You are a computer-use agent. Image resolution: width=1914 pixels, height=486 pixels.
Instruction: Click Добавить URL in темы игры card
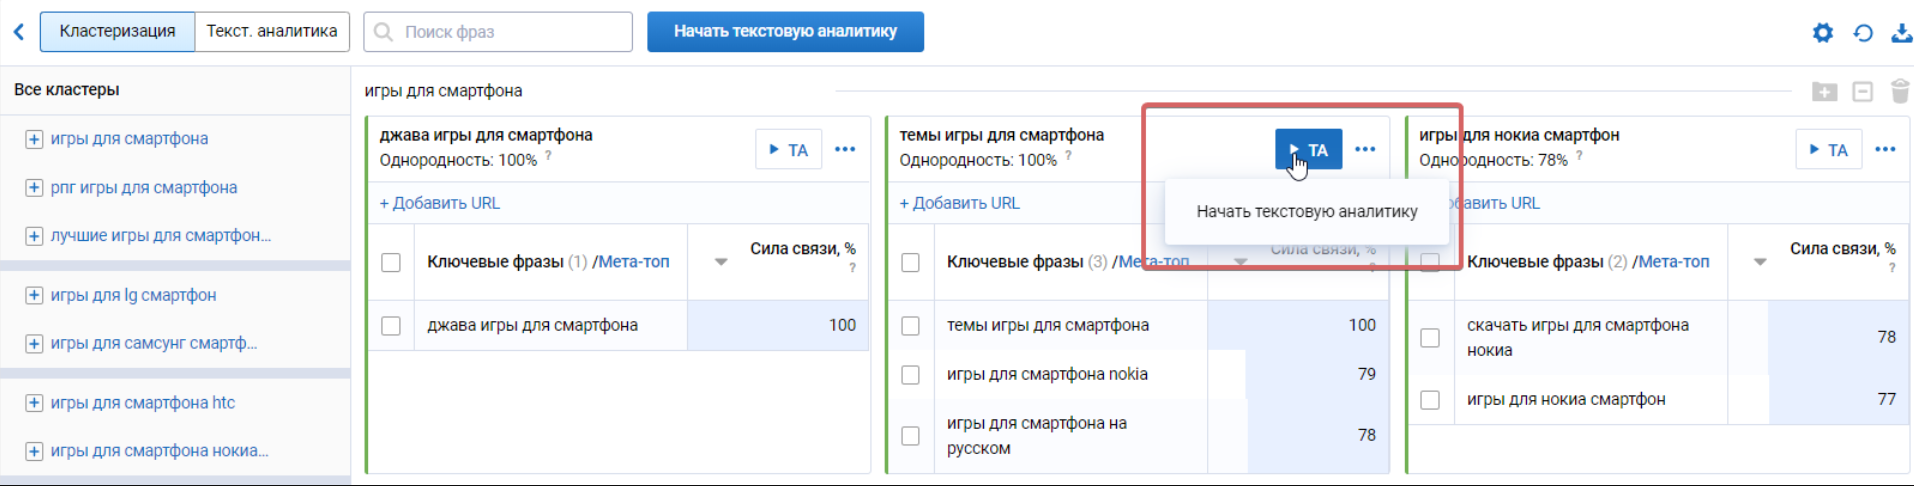[x=960, y=203]
